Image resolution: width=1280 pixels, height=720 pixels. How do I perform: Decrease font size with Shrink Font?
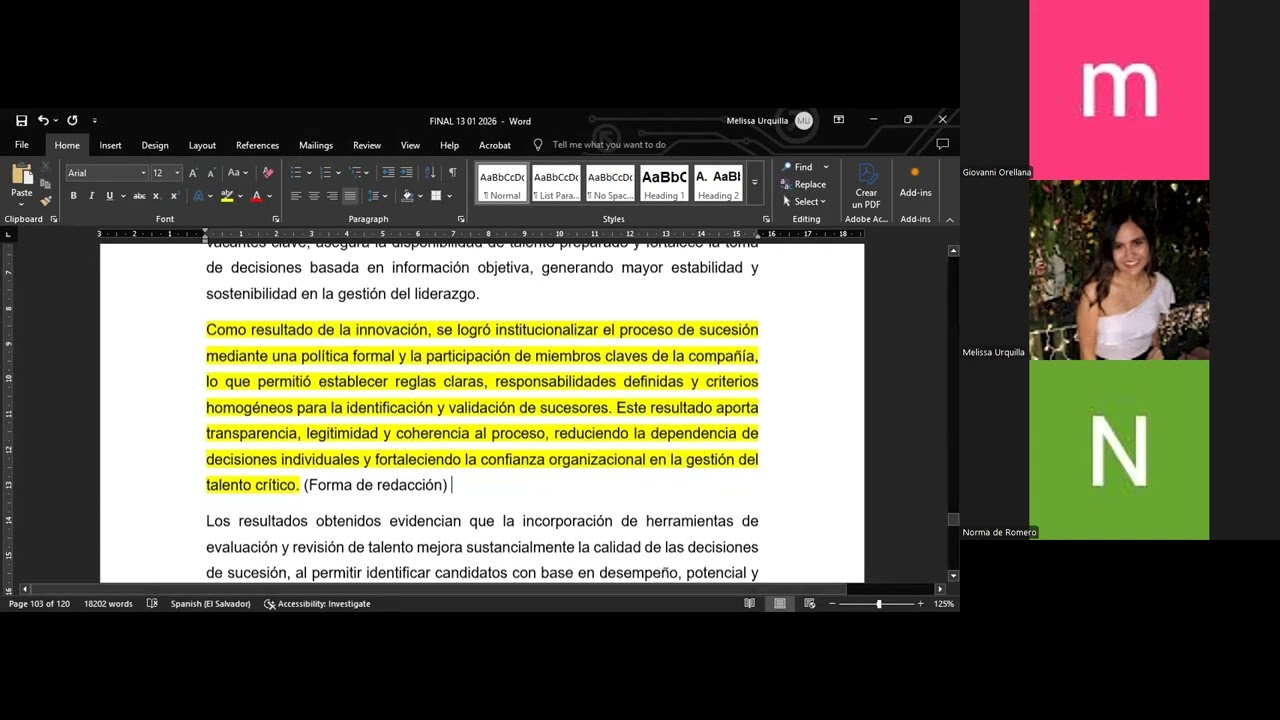pyautogui.click(x=211, y=173)
